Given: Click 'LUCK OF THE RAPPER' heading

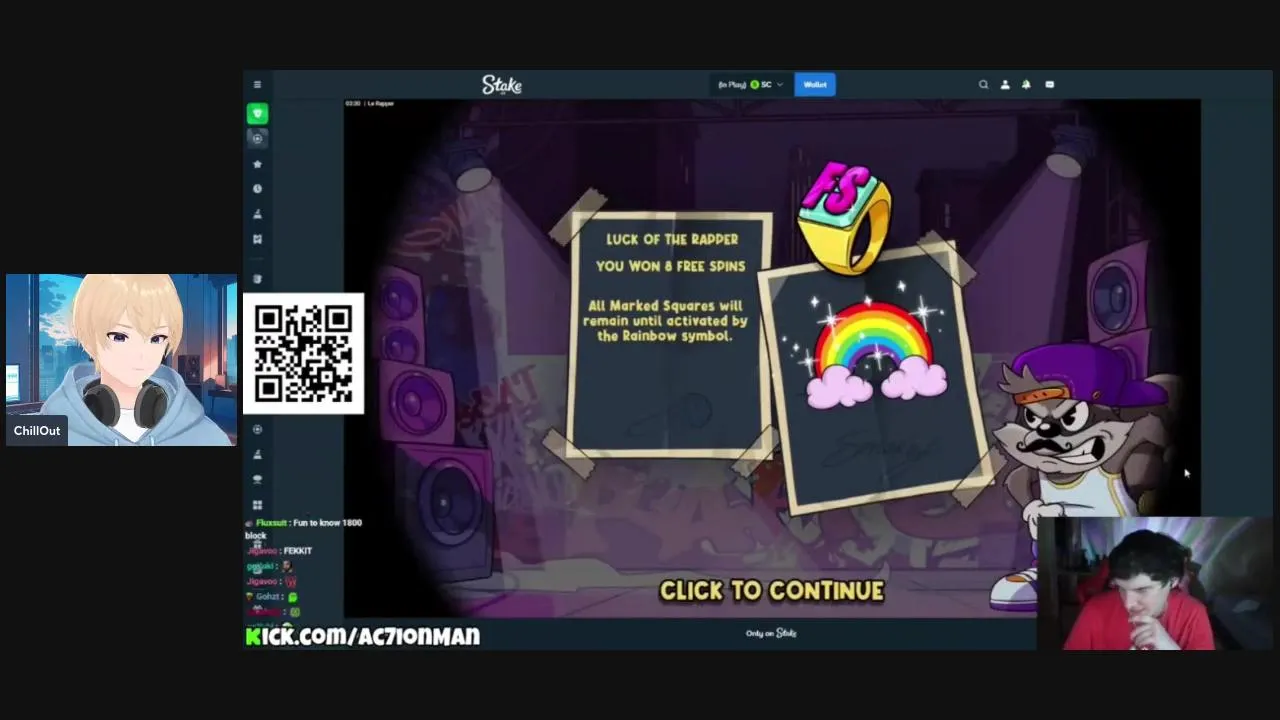Looking at the screenshot, I should click(672, 240).
